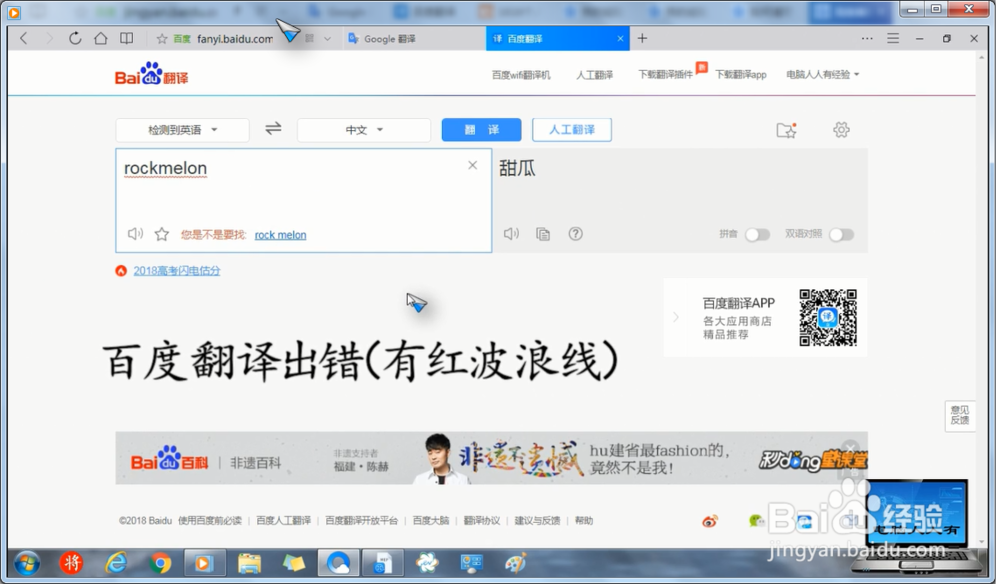This screenshot has width=1000, height=584.
Task: Open the WeChat icon in footer
Action: click(x=756, y=522)
